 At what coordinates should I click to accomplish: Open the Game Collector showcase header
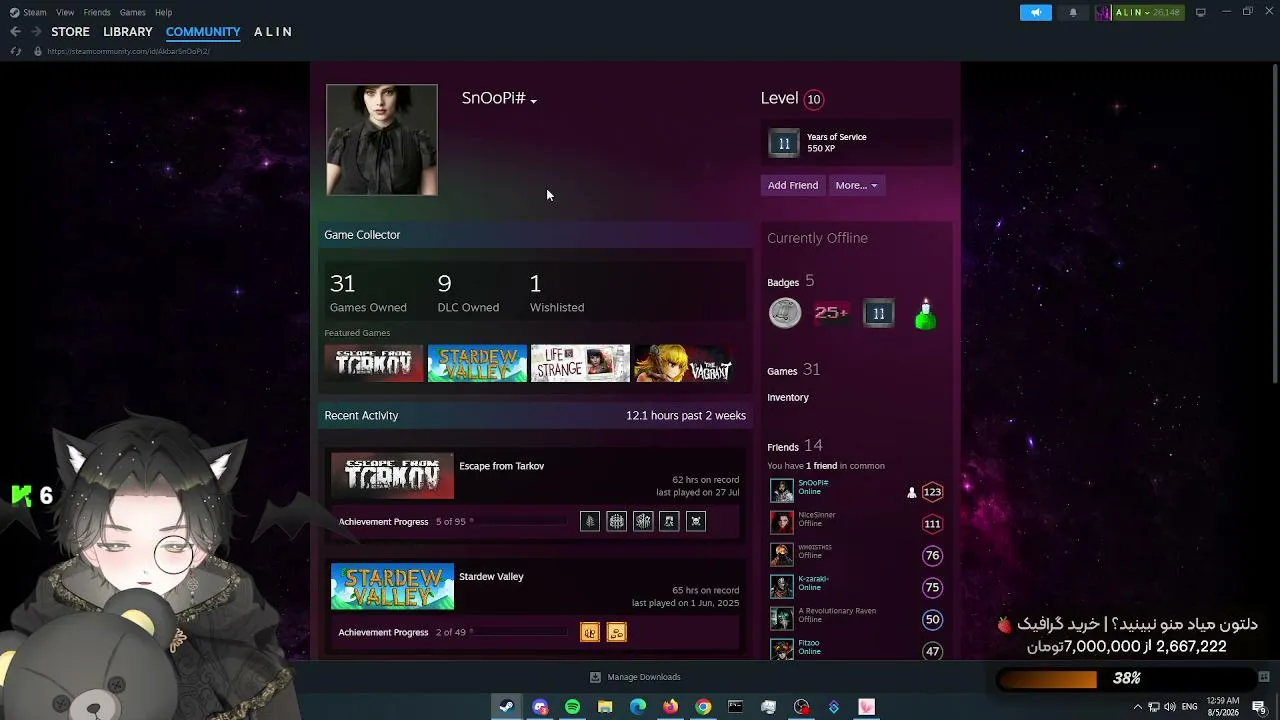(x=362, y=235)
